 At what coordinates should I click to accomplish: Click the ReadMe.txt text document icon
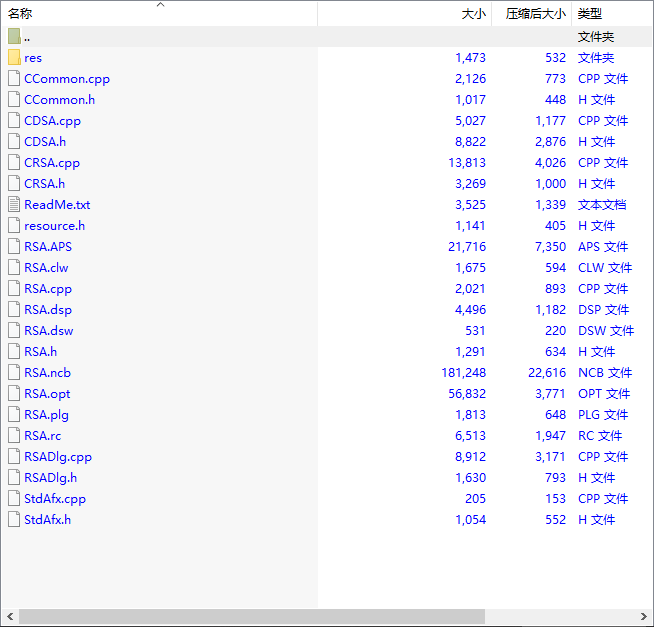click(14, 204)
